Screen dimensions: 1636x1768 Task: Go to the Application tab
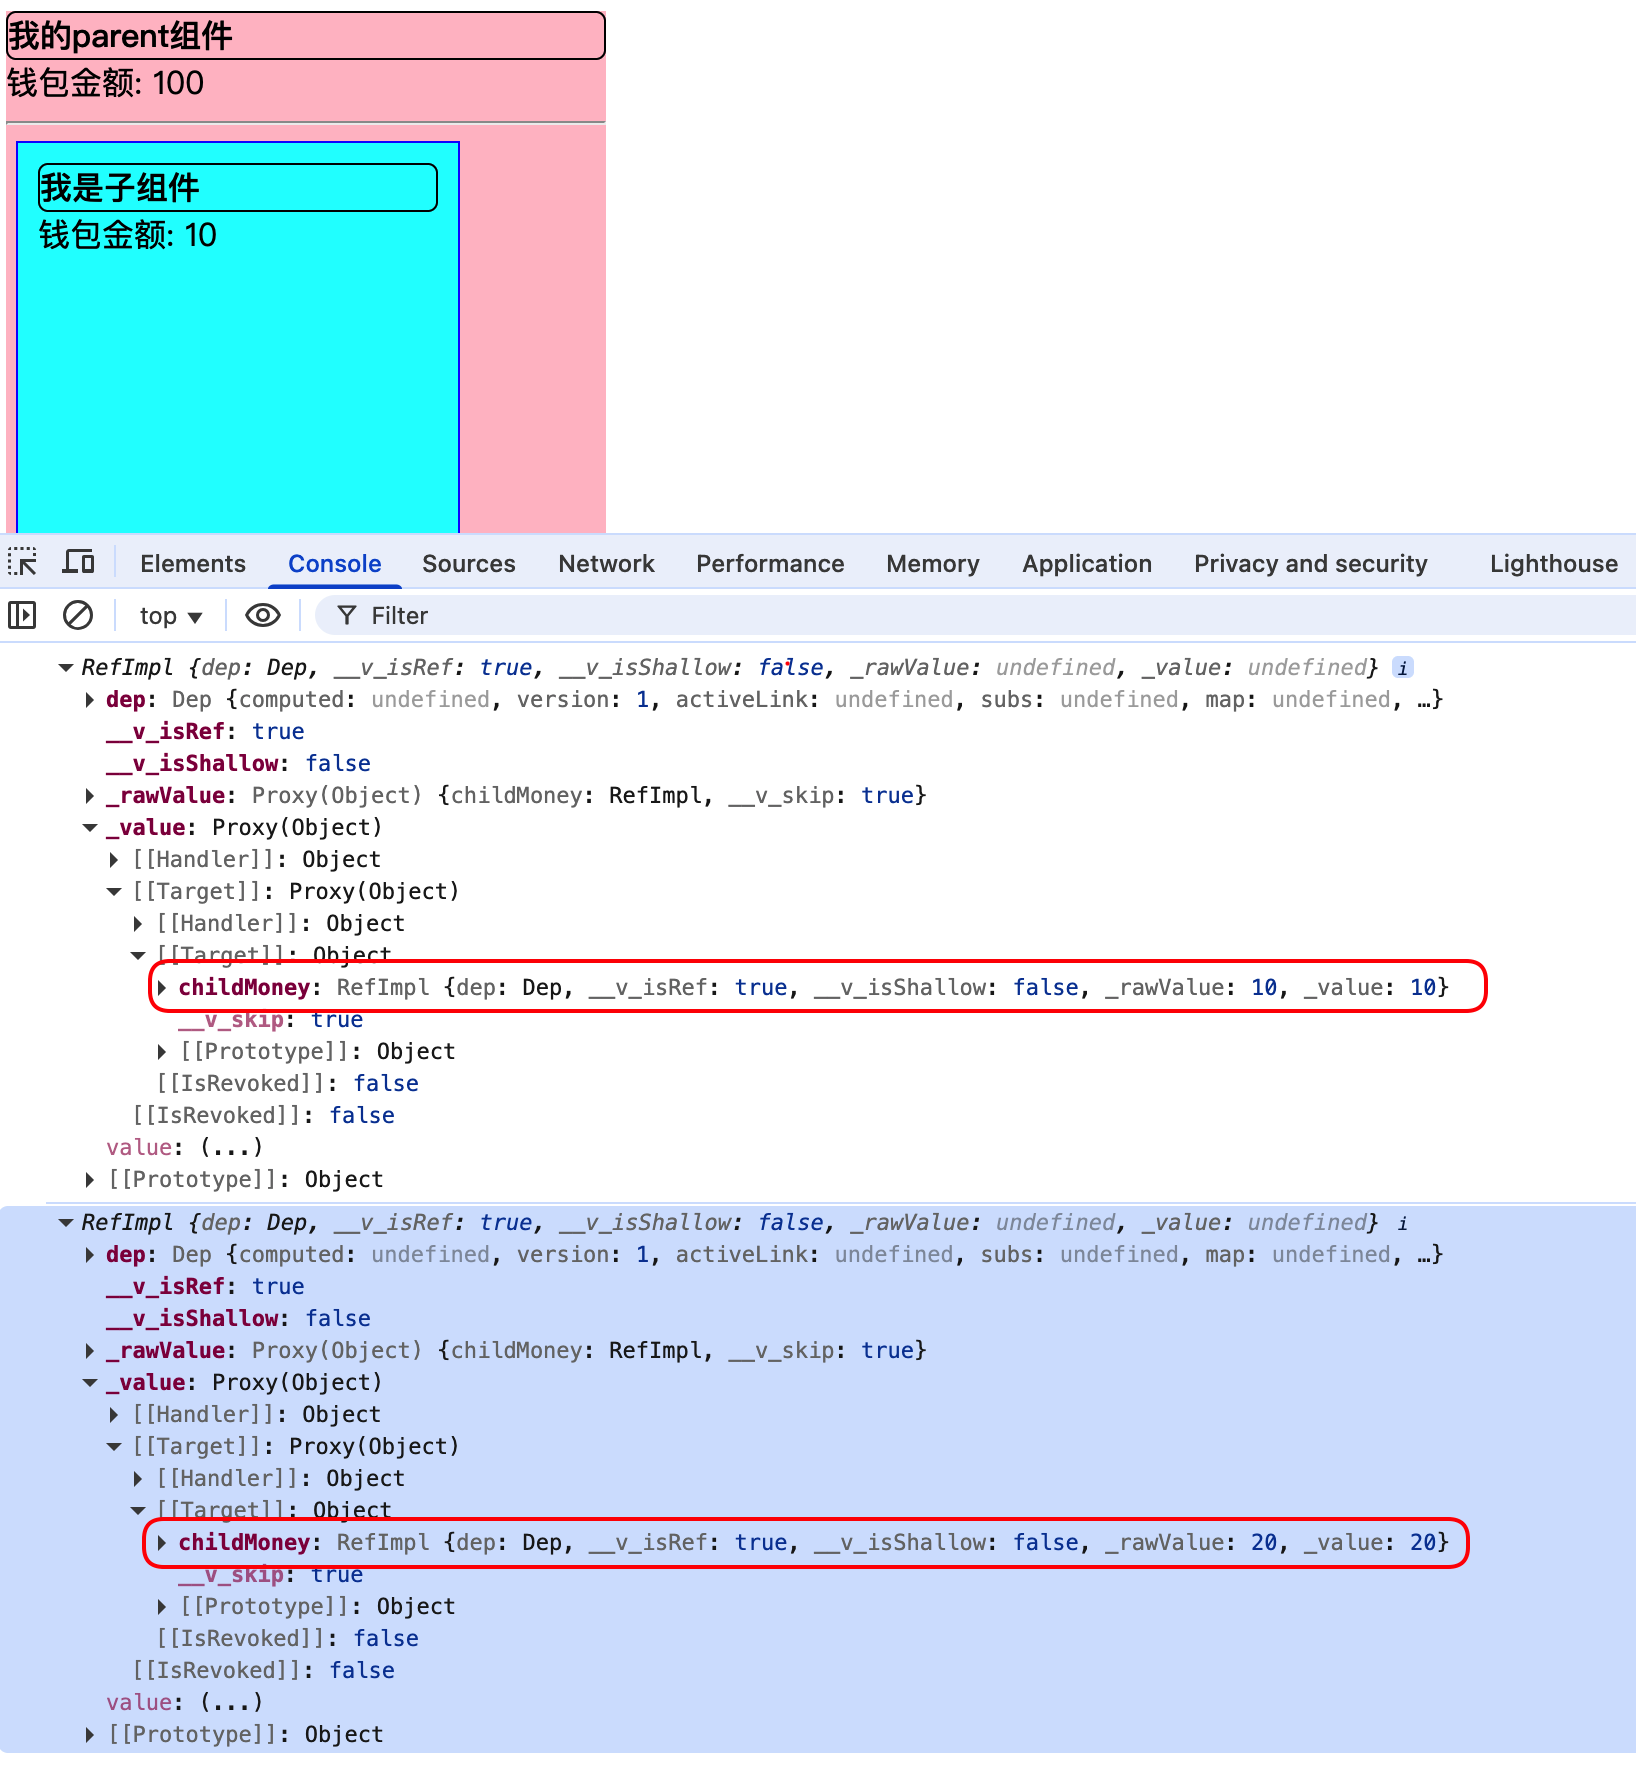tap(1087, 563)
